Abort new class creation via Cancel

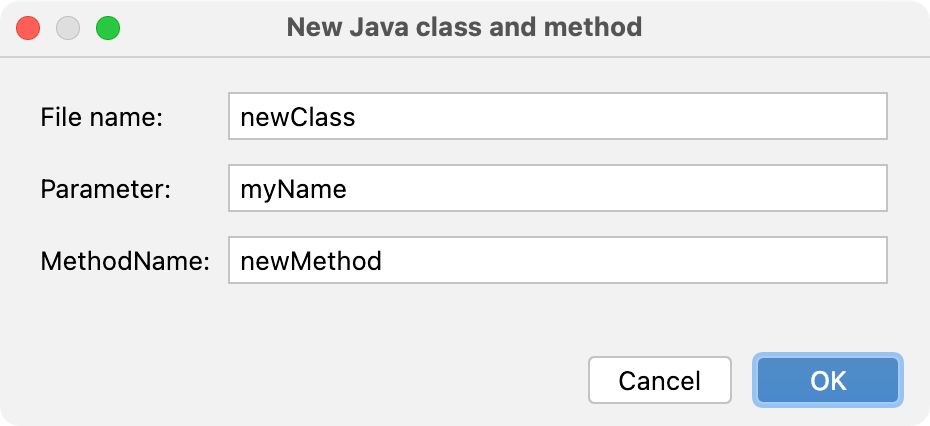click(x=659, y=380)
